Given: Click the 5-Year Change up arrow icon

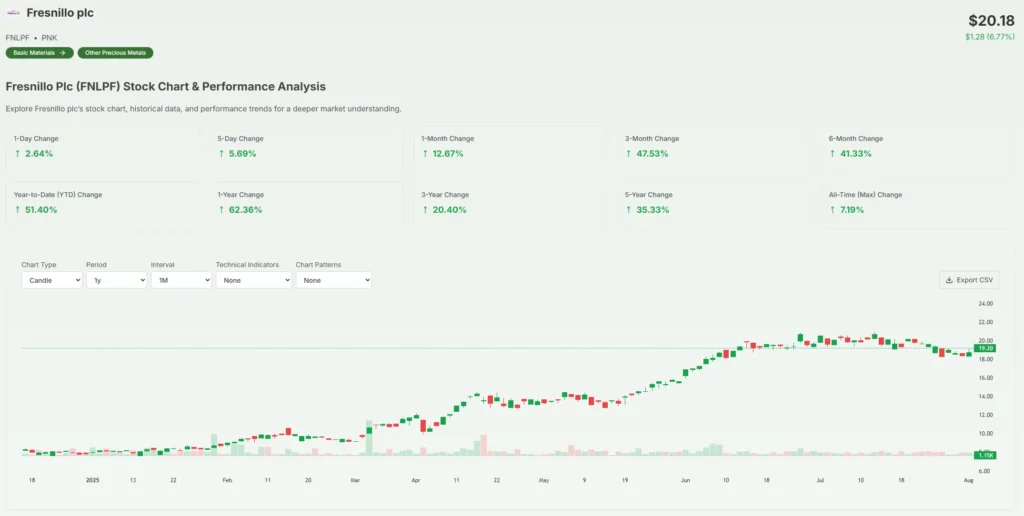Looking at the screenshot, I should click(x=629, y=210).
